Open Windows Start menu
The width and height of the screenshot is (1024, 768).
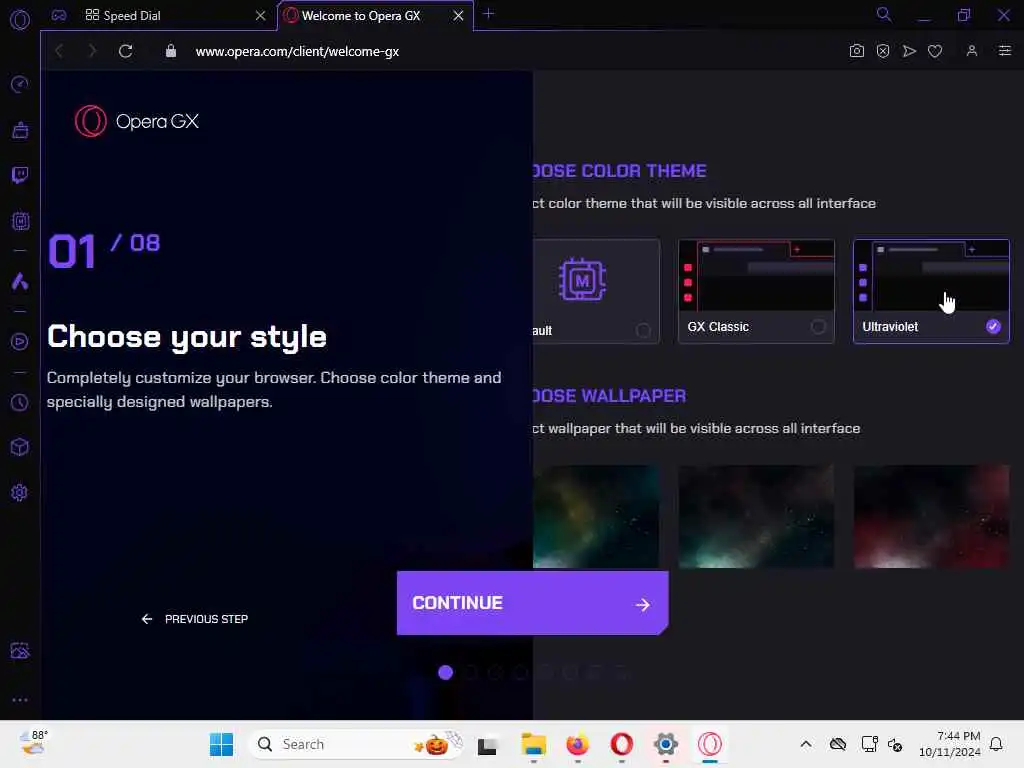coord(221,744)
